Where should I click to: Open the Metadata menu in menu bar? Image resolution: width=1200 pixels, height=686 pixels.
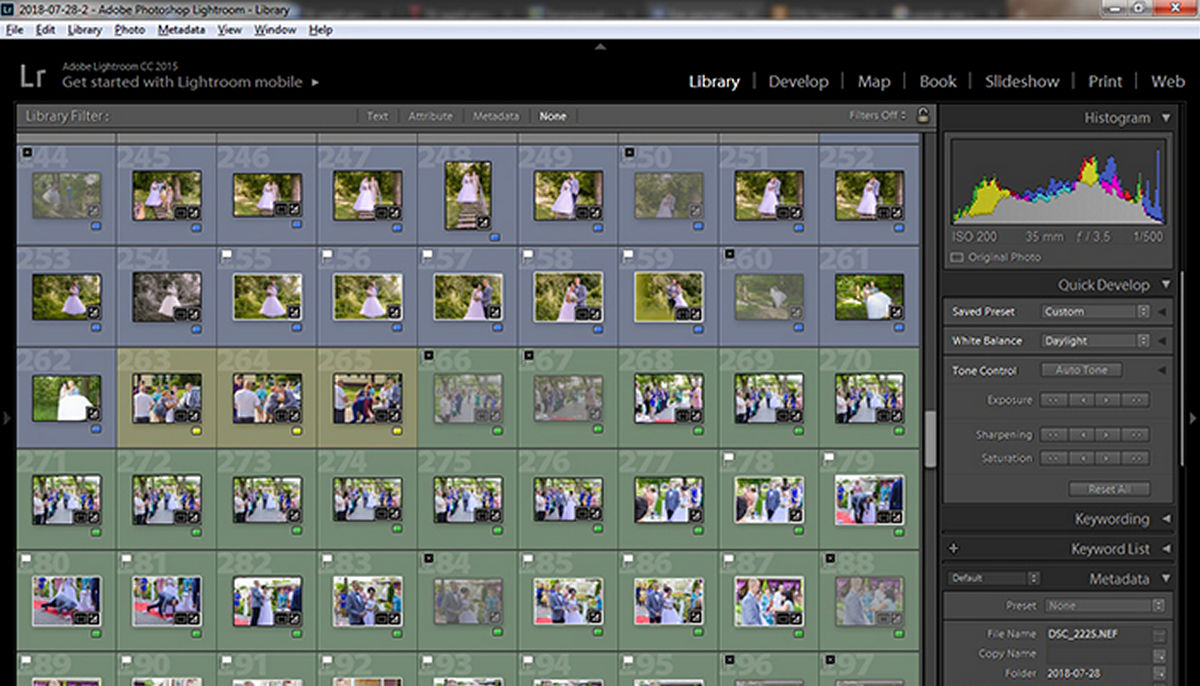click(181, 30)
